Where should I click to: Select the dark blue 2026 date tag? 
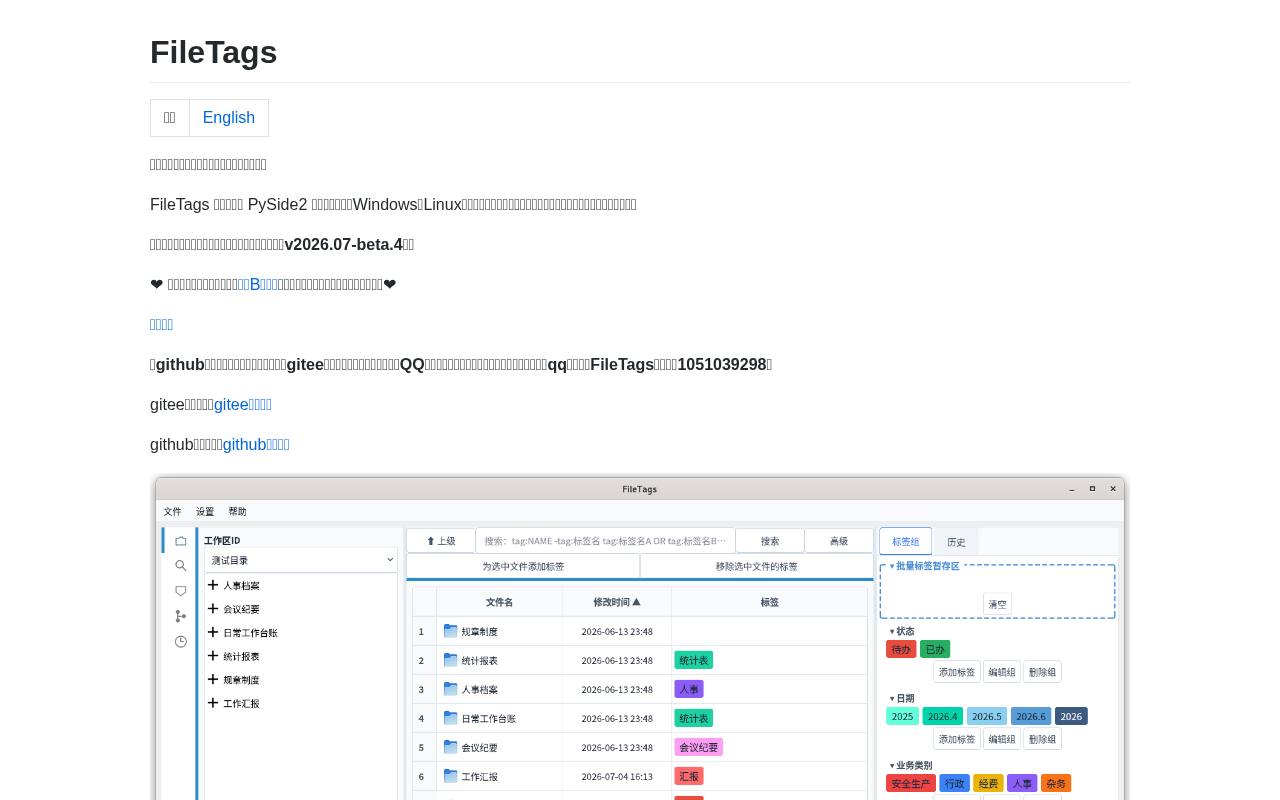[x=1071, y=716]
